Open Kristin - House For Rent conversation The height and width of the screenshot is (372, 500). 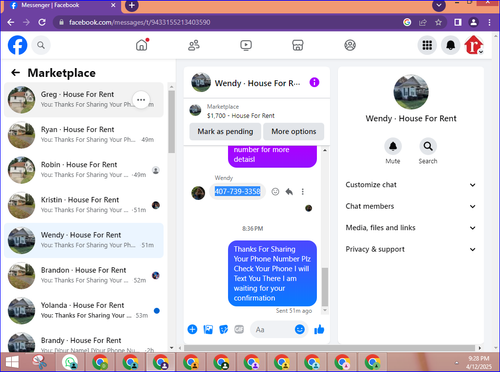tap(84, 205)
